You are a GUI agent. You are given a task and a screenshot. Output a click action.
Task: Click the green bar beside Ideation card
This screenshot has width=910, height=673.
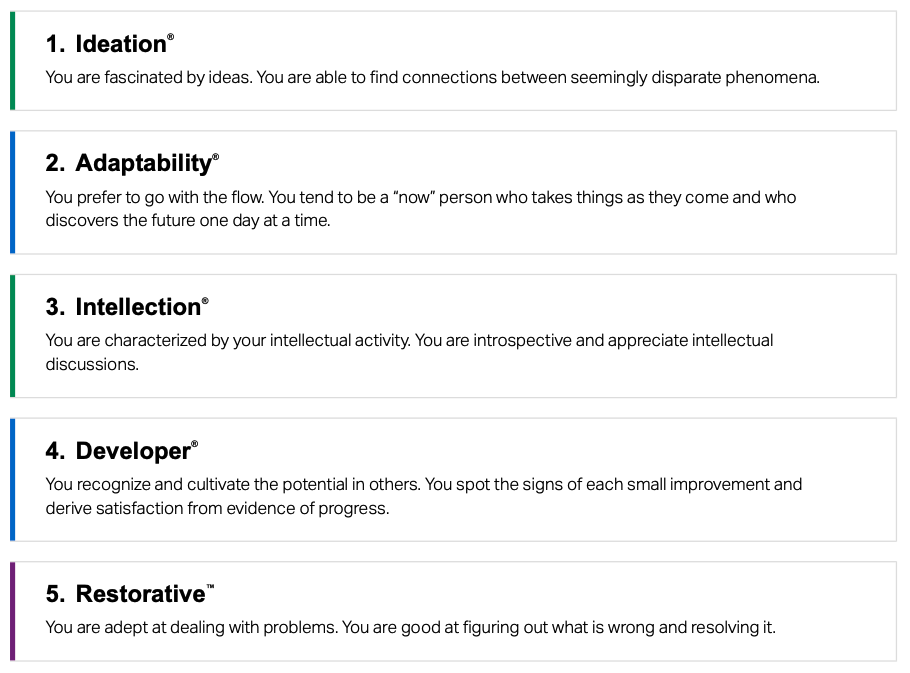tap(12, 61)
